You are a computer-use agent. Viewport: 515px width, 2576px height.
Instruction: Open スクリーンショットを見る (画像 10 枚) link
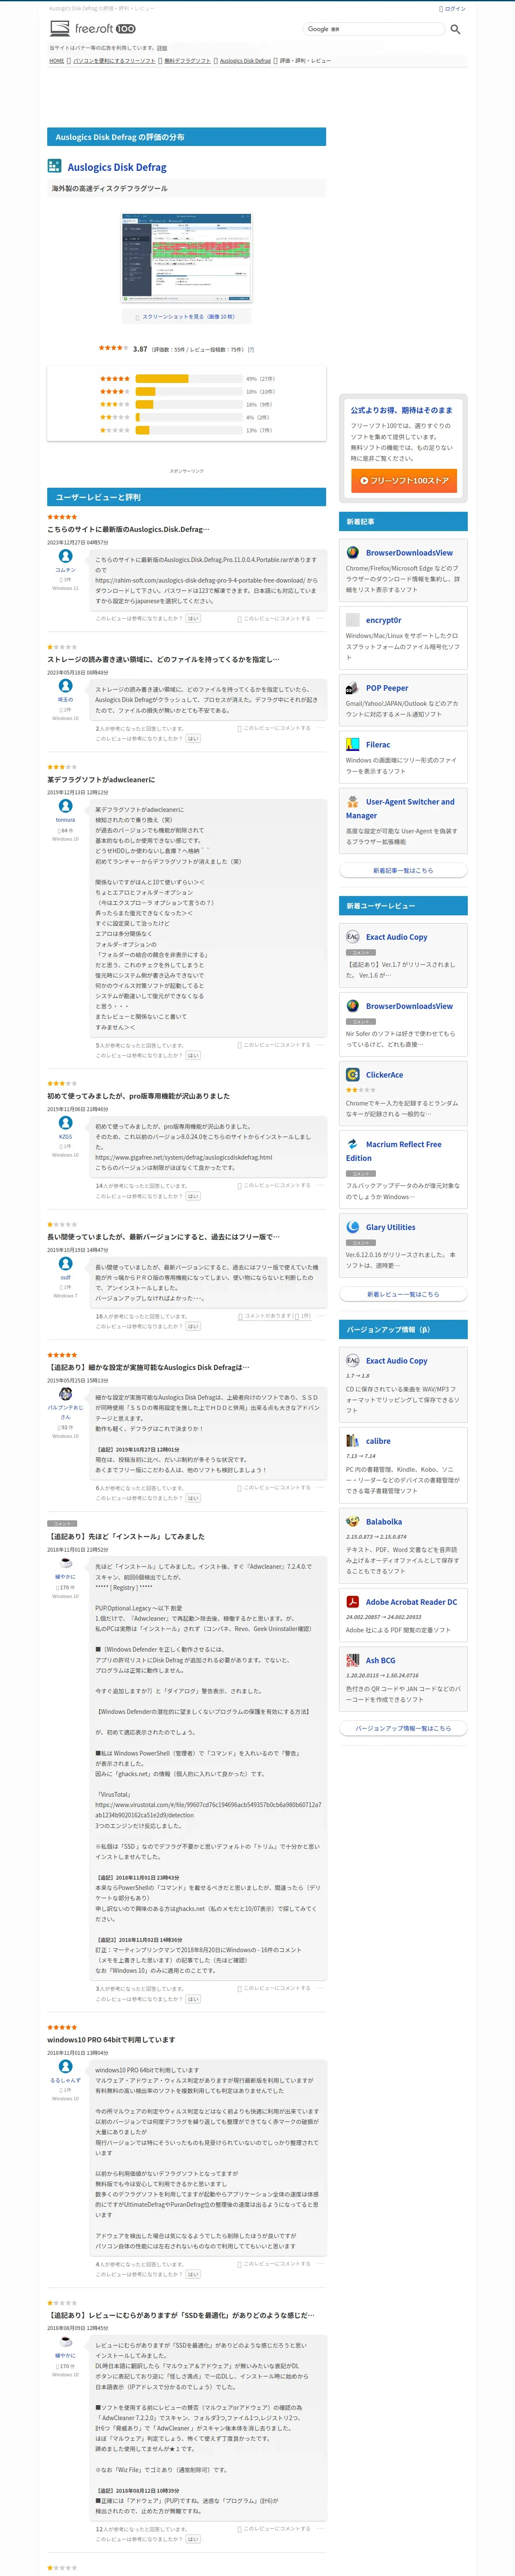pyautogui.click(x=188, y=317)
